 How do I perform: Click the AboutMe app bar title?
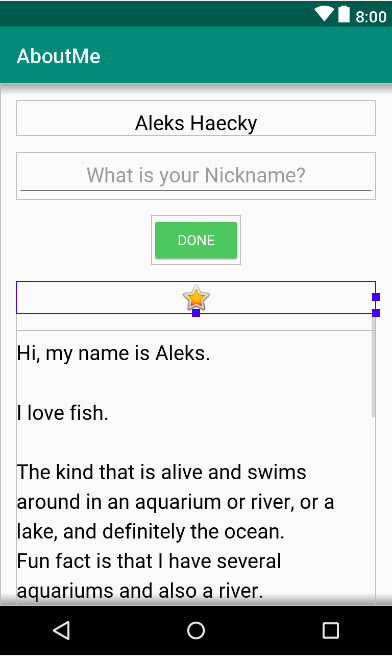[x=59, y=56]
